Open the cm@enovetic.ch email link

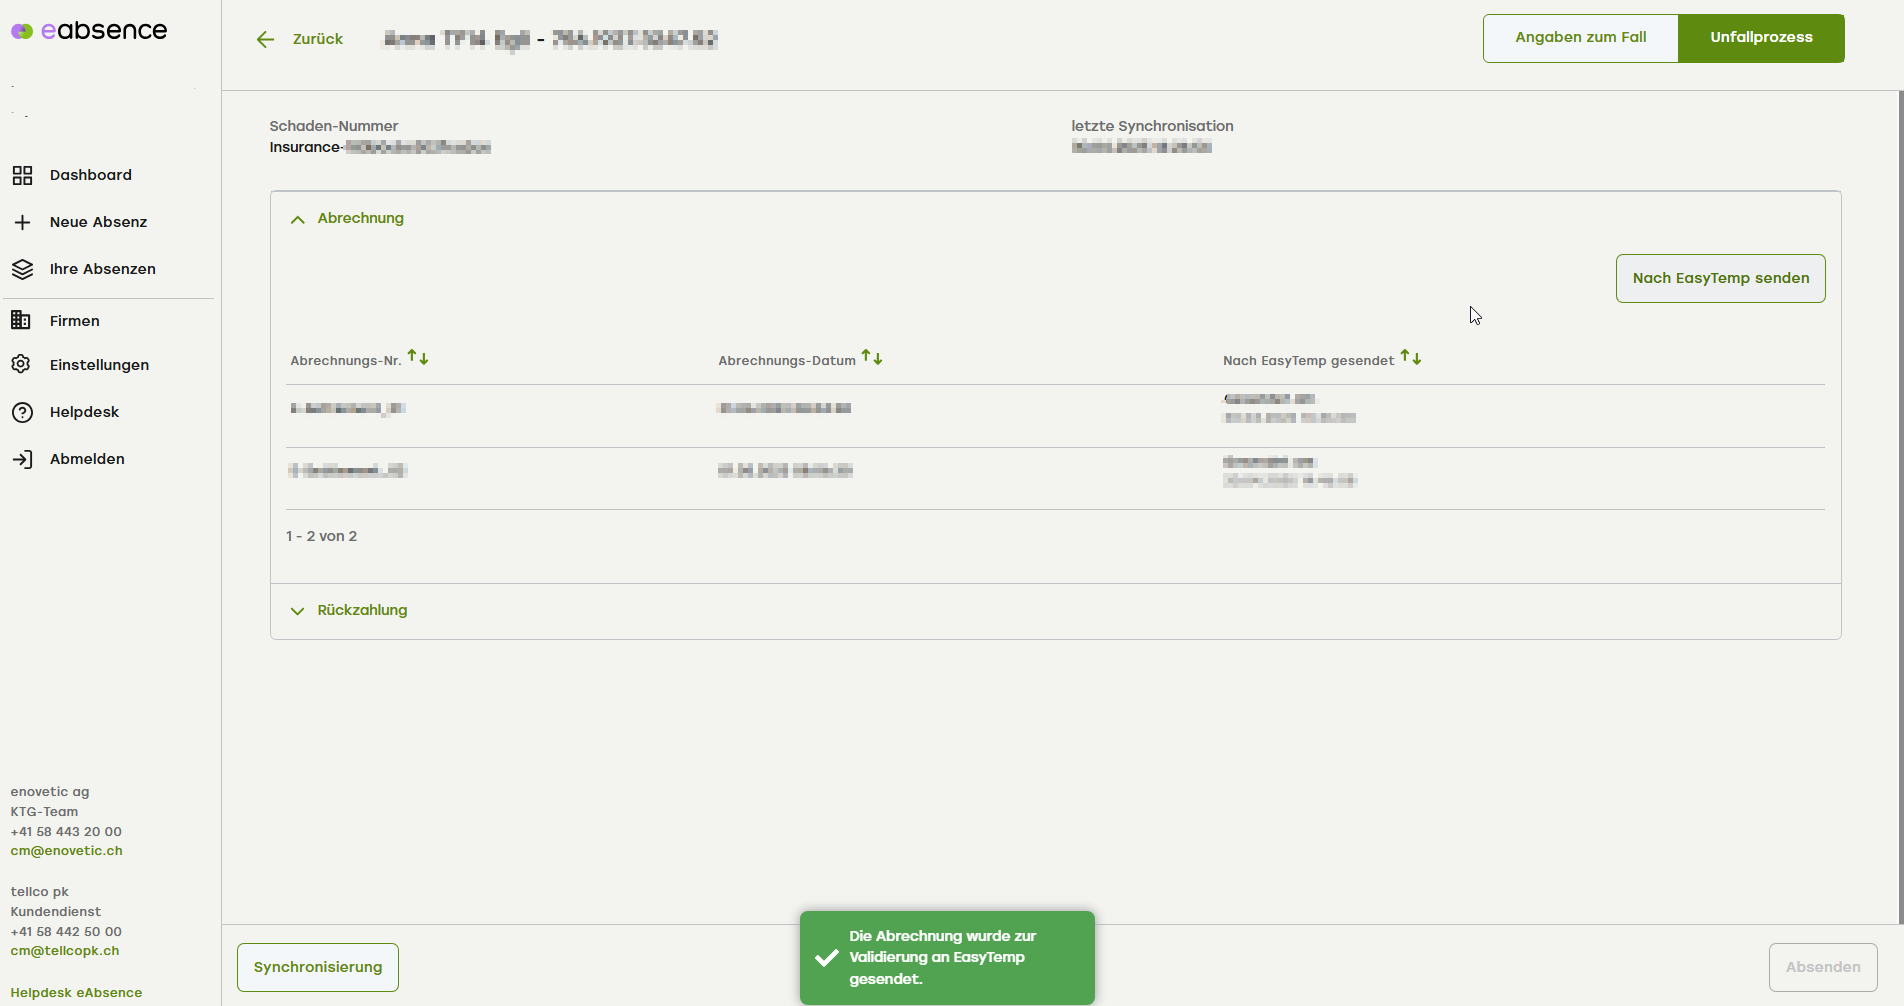(x=66, y=851)
